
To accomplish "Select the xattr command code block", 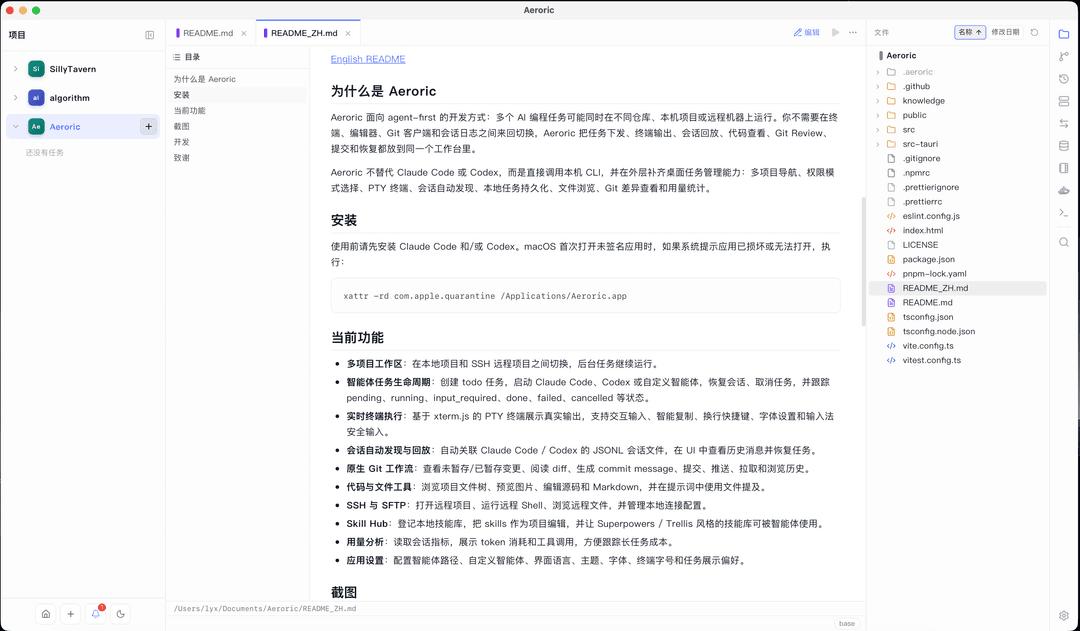I will [x=585, y=296].
